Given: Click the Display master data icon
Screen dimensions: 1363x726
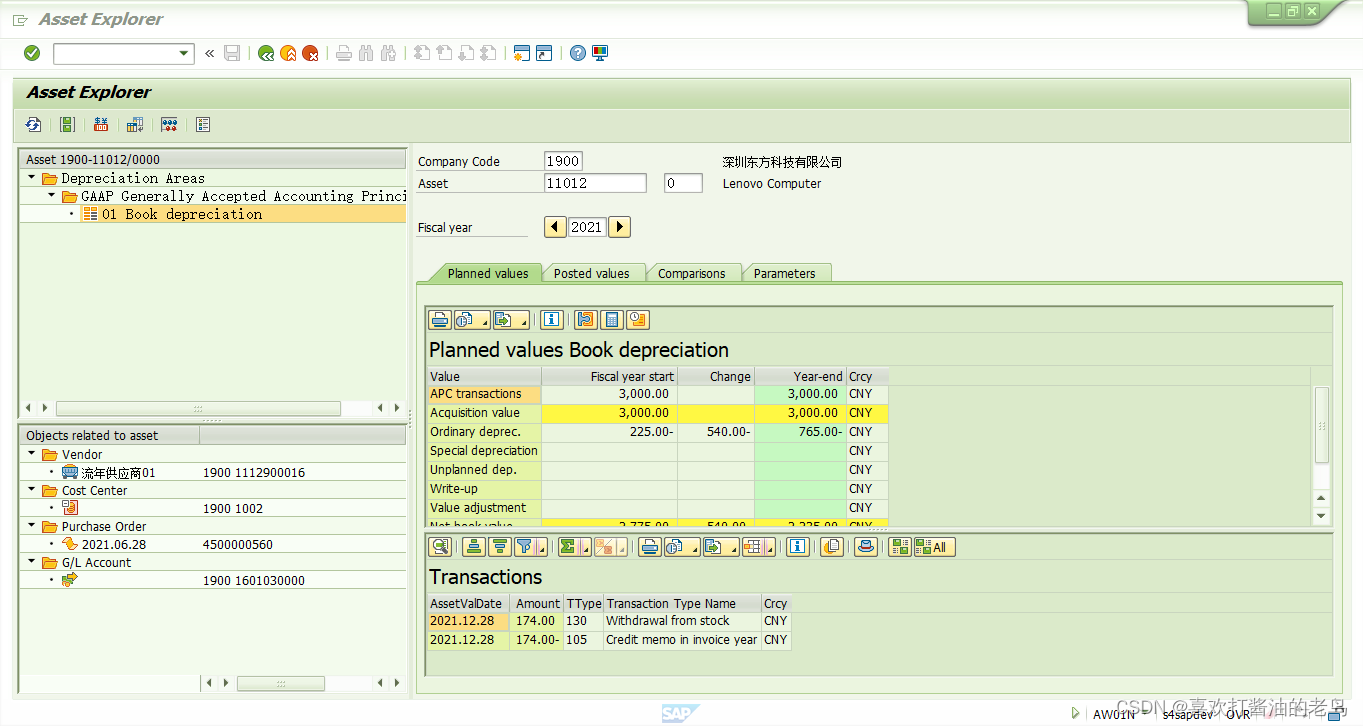Looking at the screenshot, I should (x=67, y=125).
